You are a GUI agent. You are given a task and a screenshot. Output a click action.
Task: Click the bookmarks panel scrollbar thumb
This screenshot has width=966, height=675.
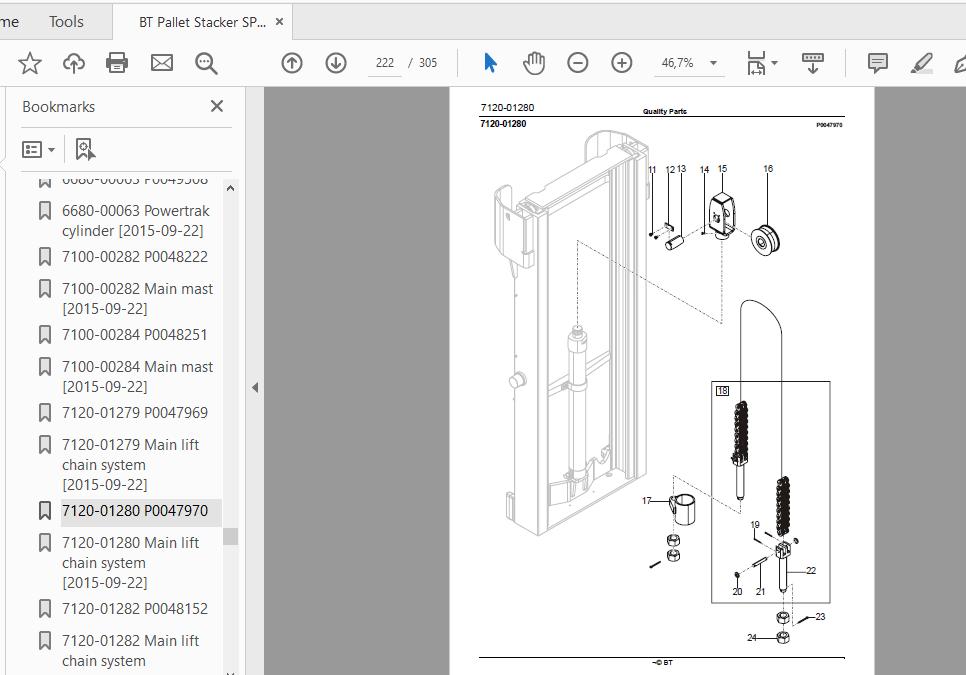[230, 536]
